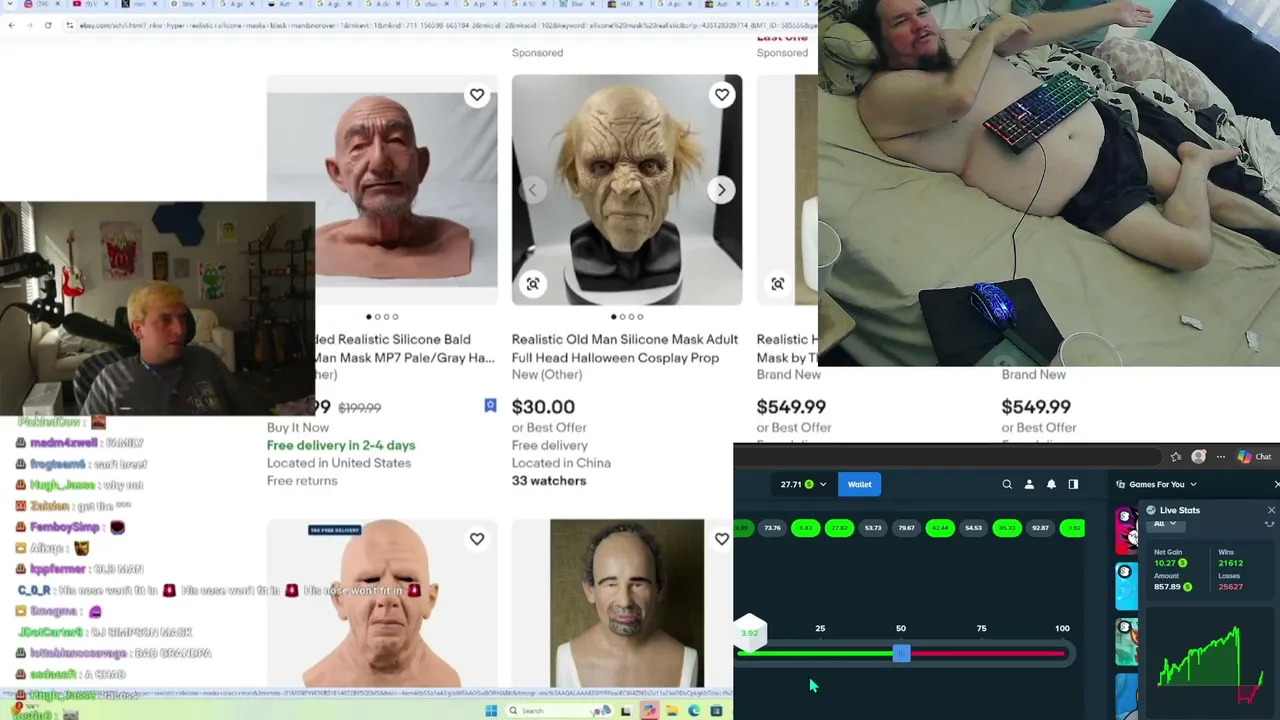The image size is (1280, 720).
Task: Favorite the Realistic Old Man Silicone Mask listing
Action: pyautogui.click(x=722, y=95)
